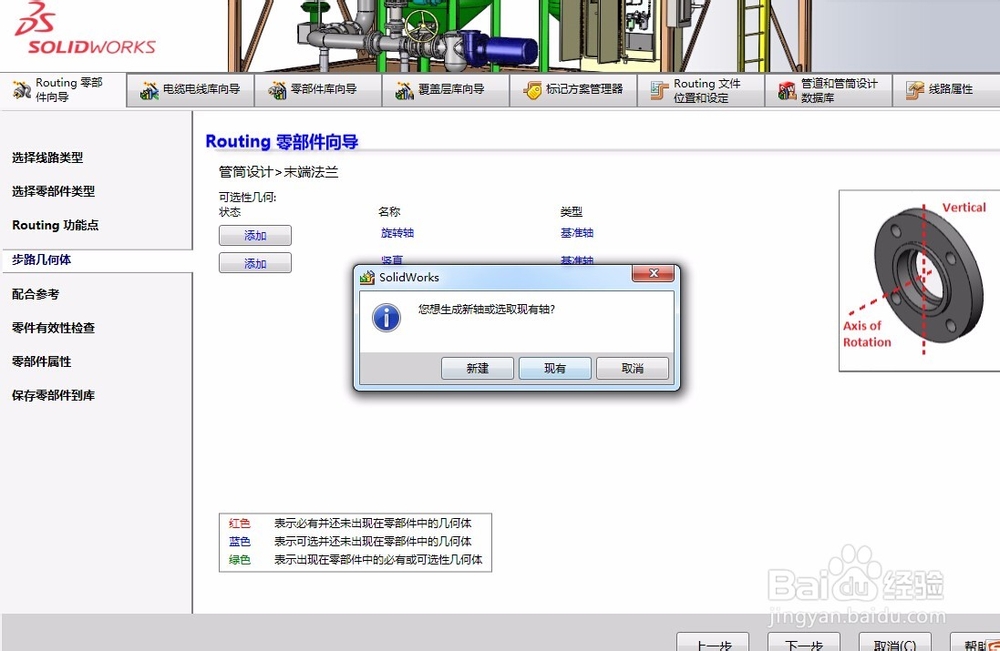Screen dimensions: 1000x651
Task: Click the SolidWorks dialog title icon
Action: 367,277
